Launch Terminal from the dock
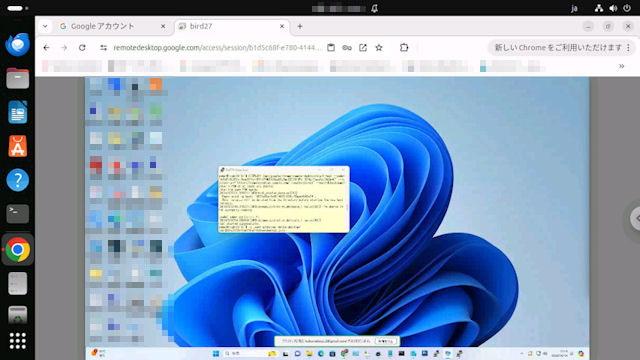640x360 pixels. (18, 213)
